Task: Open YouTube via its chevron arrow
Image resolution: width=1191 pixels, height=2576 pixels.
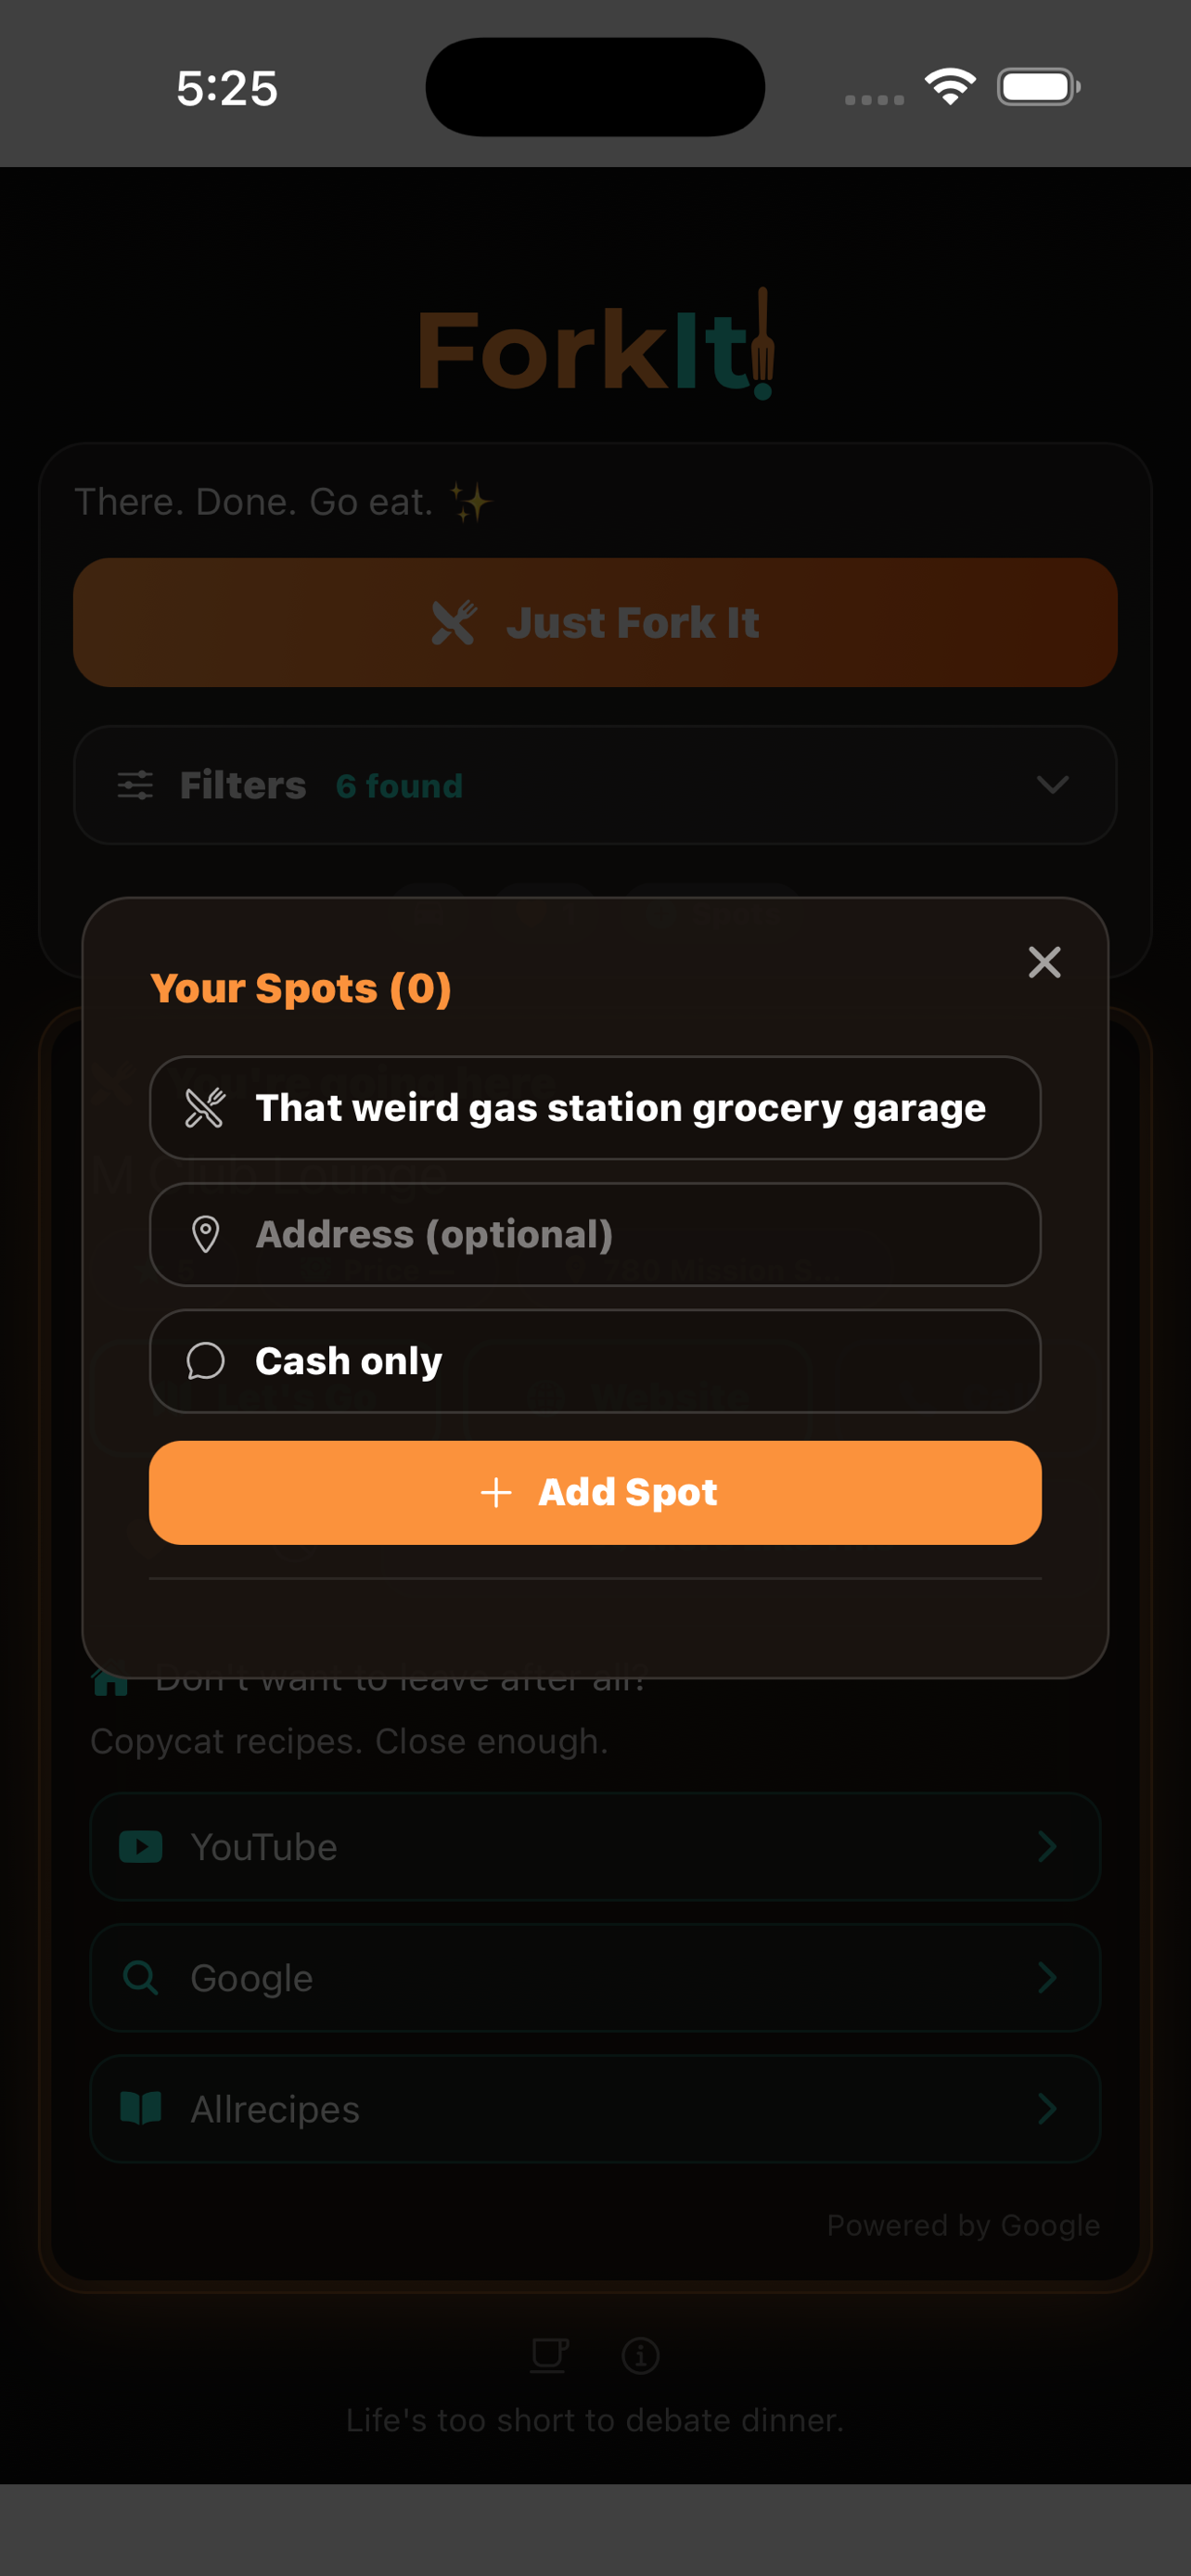Action: click(1046, 1847)
